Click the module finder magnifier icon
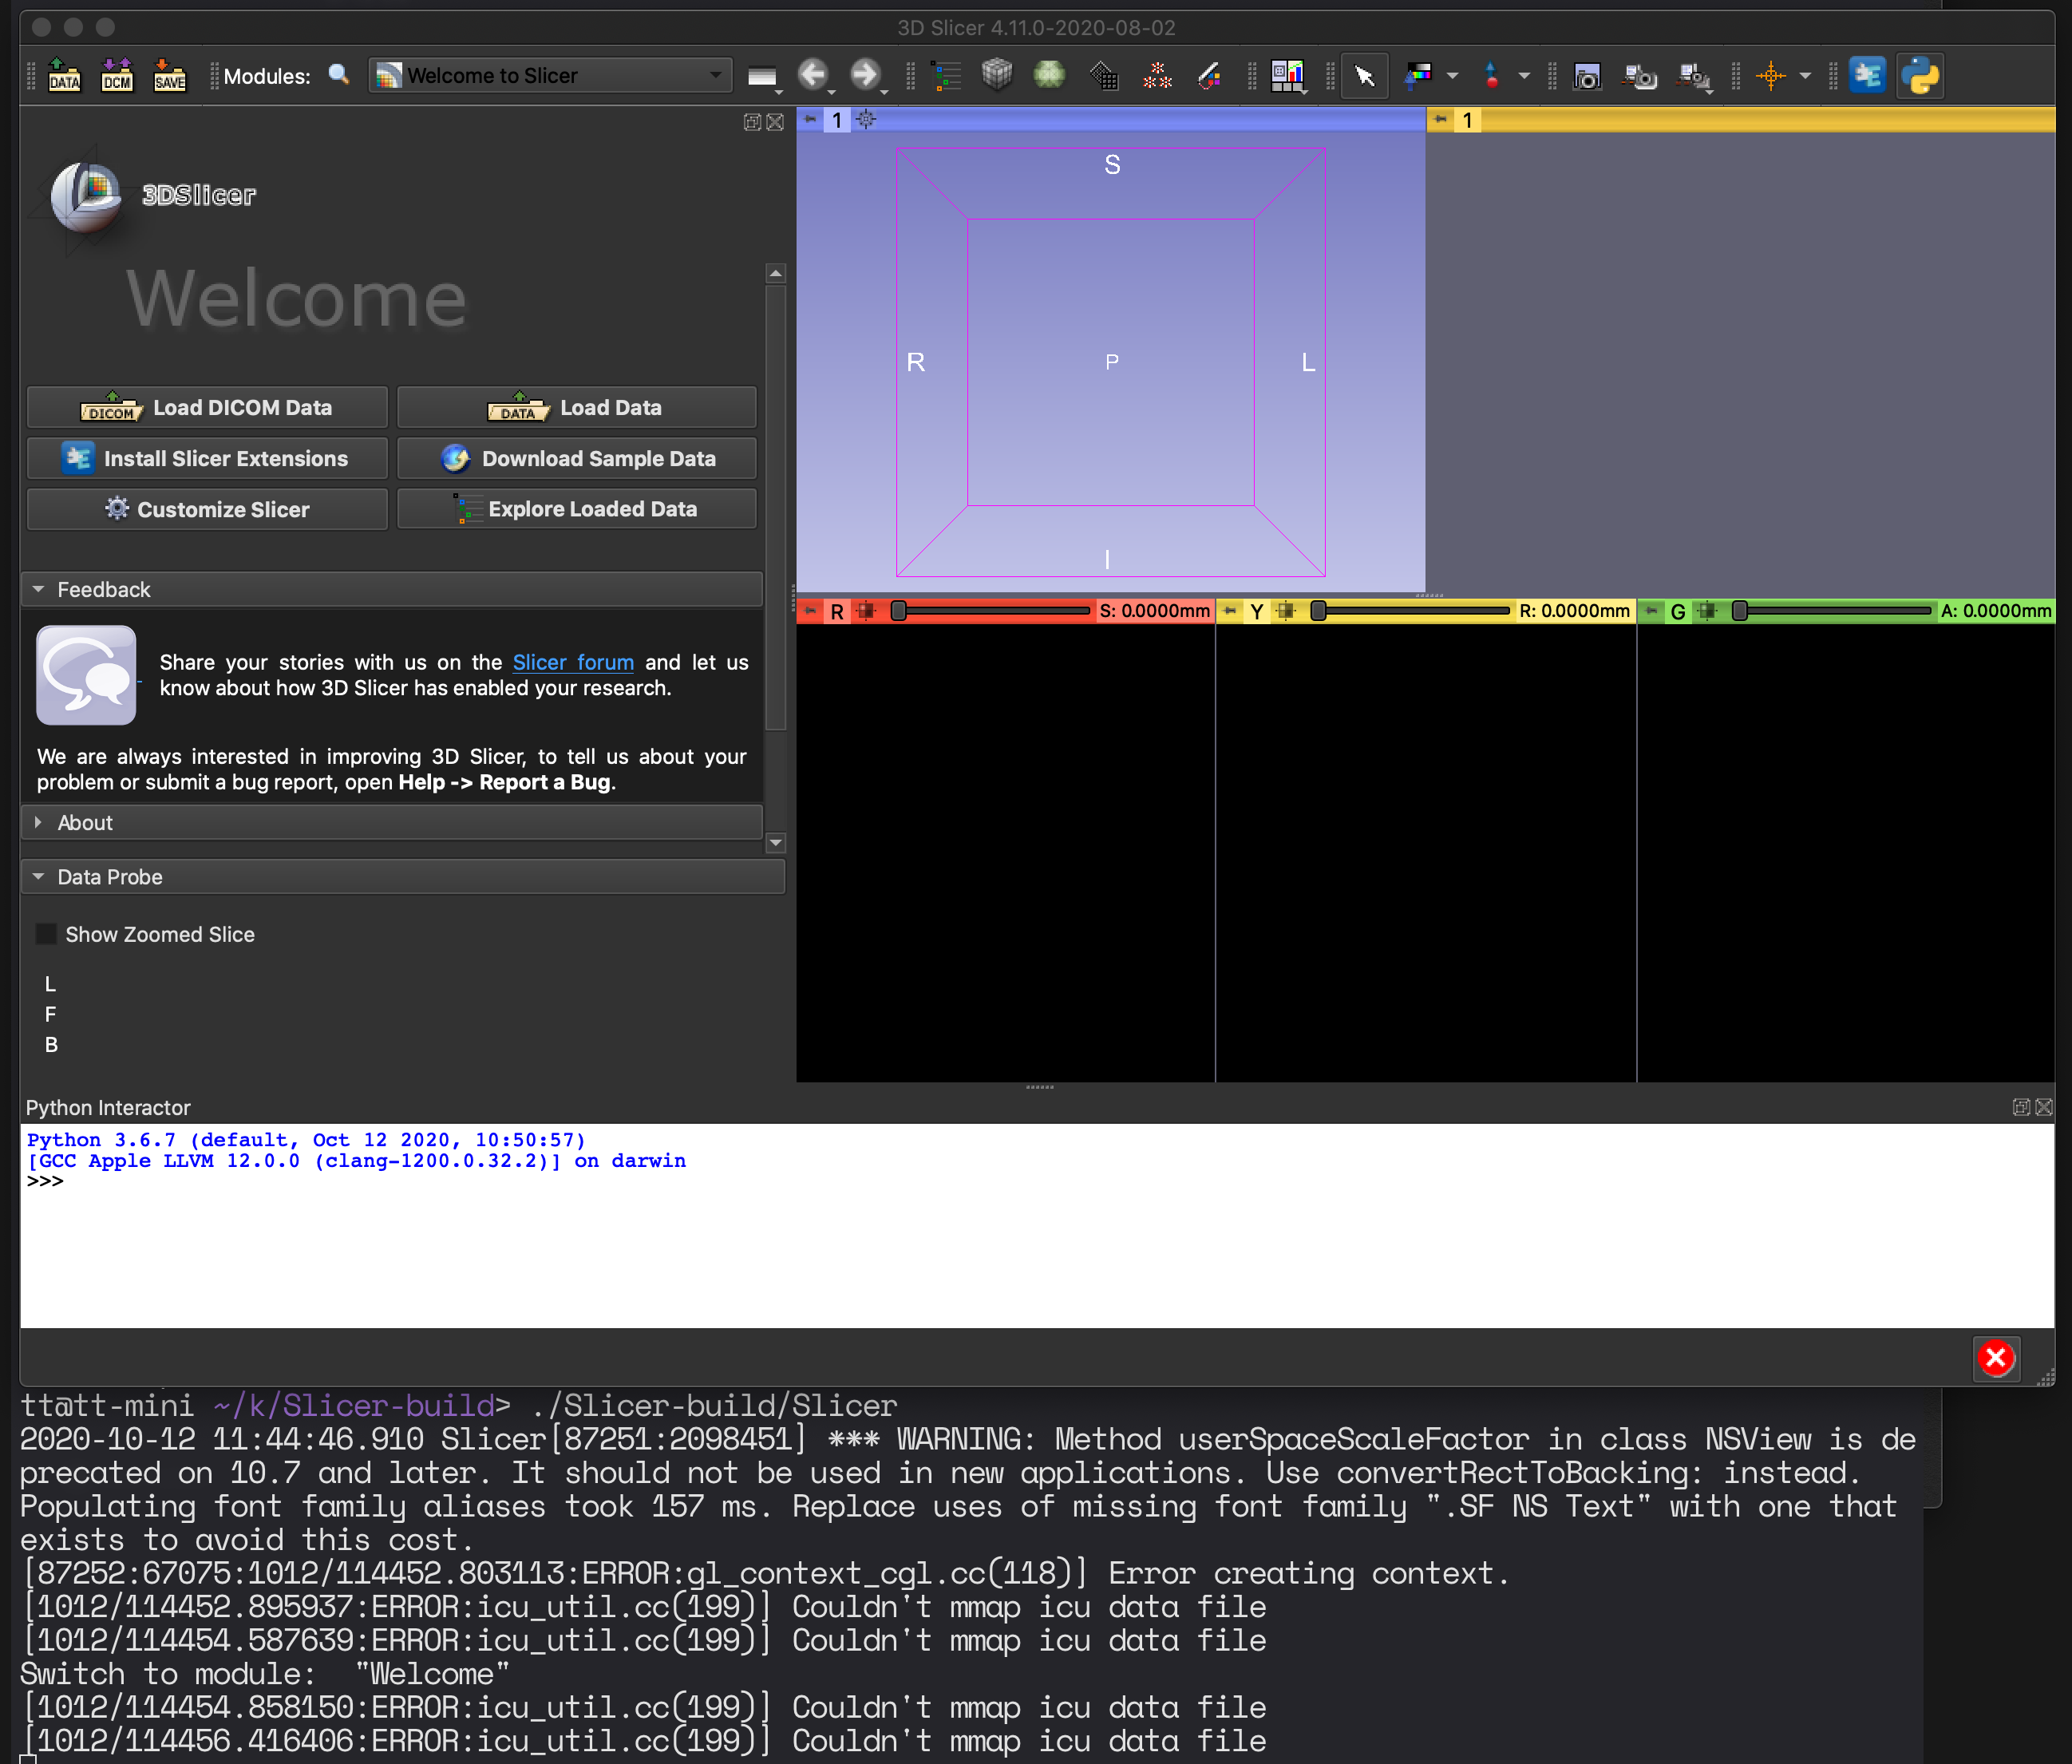Viewport: 2072px width, 1764px height. (x=339, y=75)
